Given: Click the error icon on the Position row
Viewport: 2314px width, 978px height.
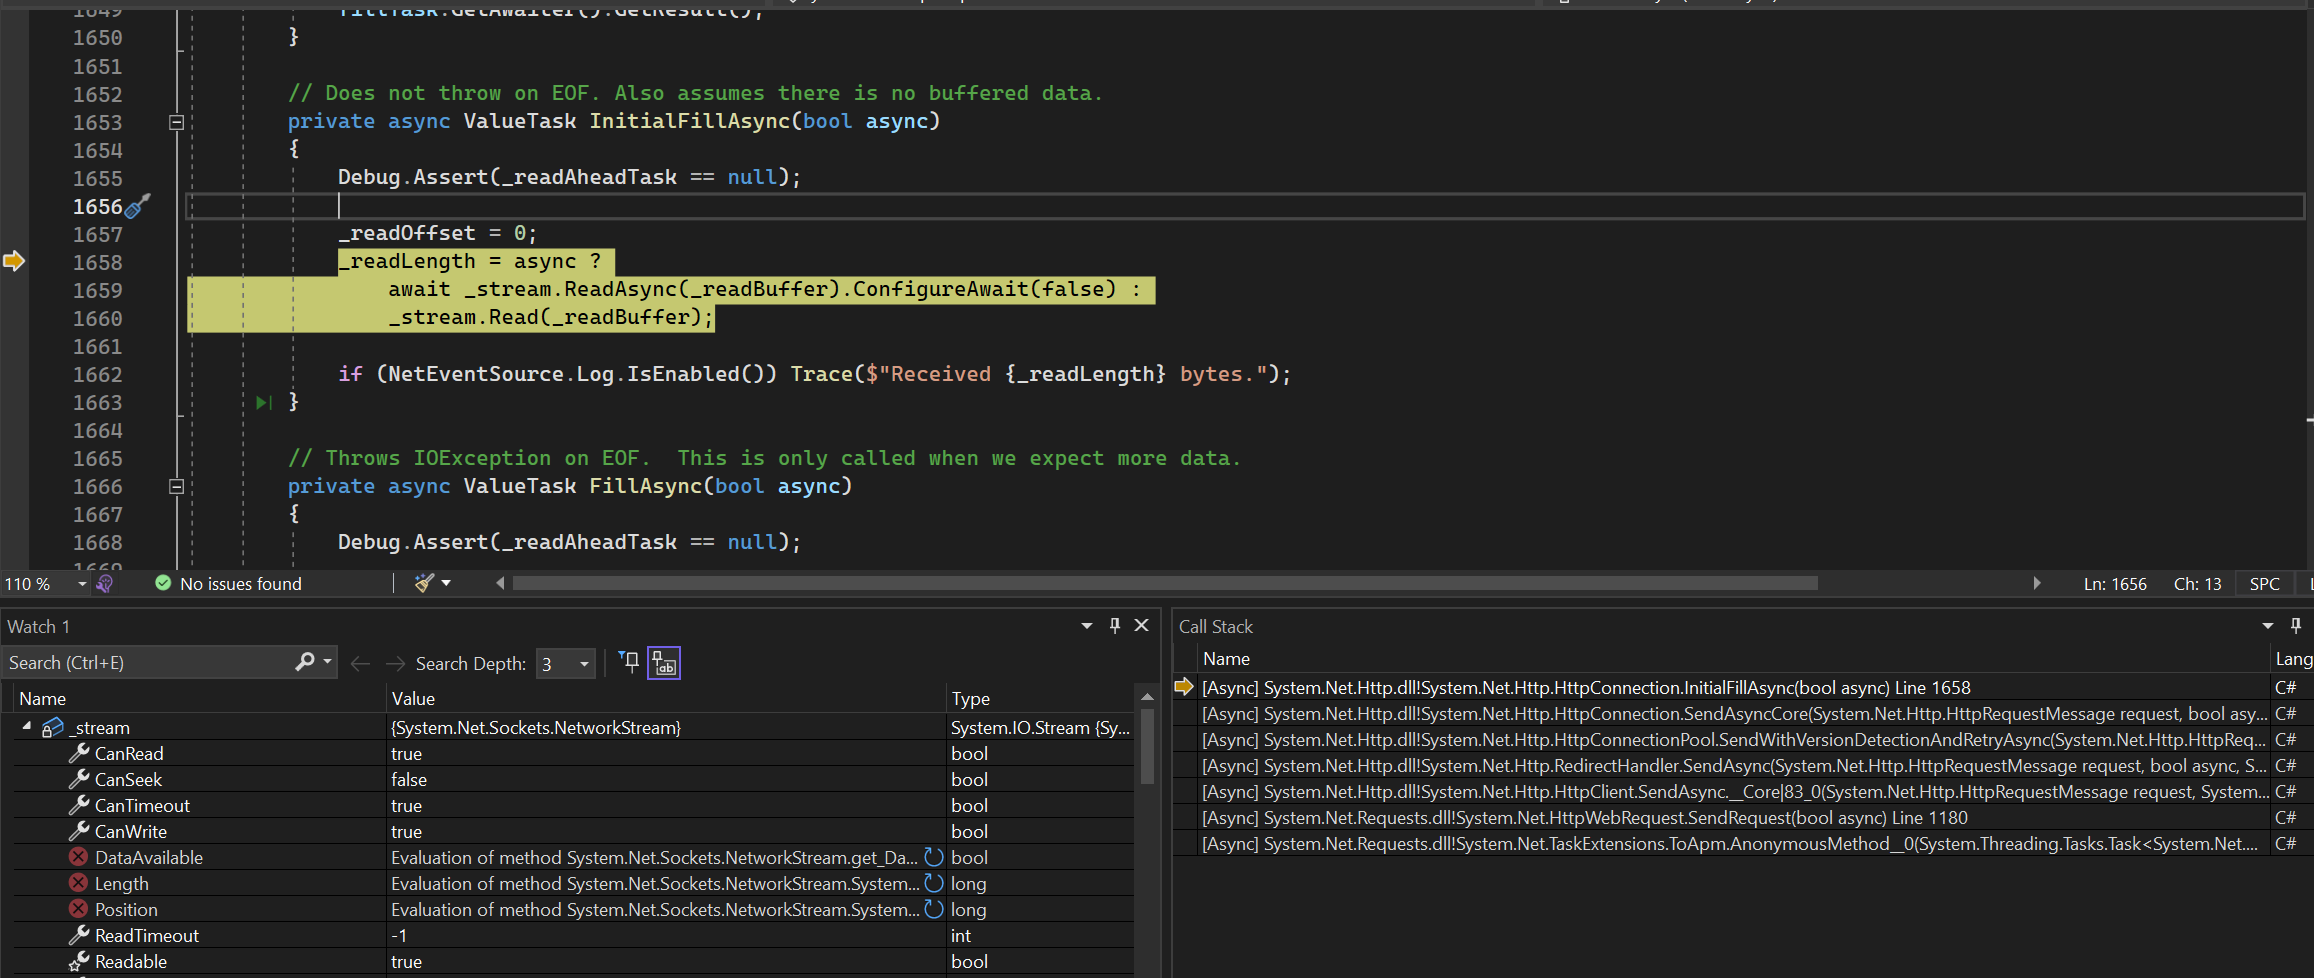Looking at the screenshot, I should (78, 909).
